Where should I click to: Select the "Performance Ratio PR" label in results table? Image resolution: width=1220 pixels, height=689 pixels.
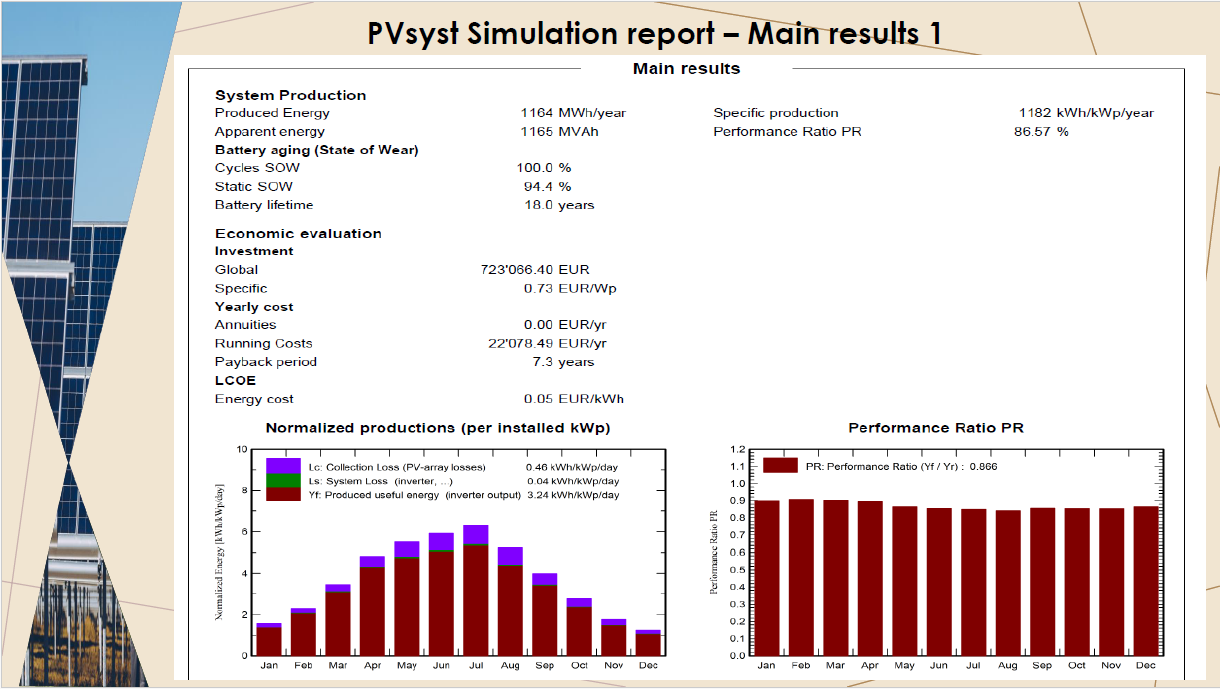[787, 131]
